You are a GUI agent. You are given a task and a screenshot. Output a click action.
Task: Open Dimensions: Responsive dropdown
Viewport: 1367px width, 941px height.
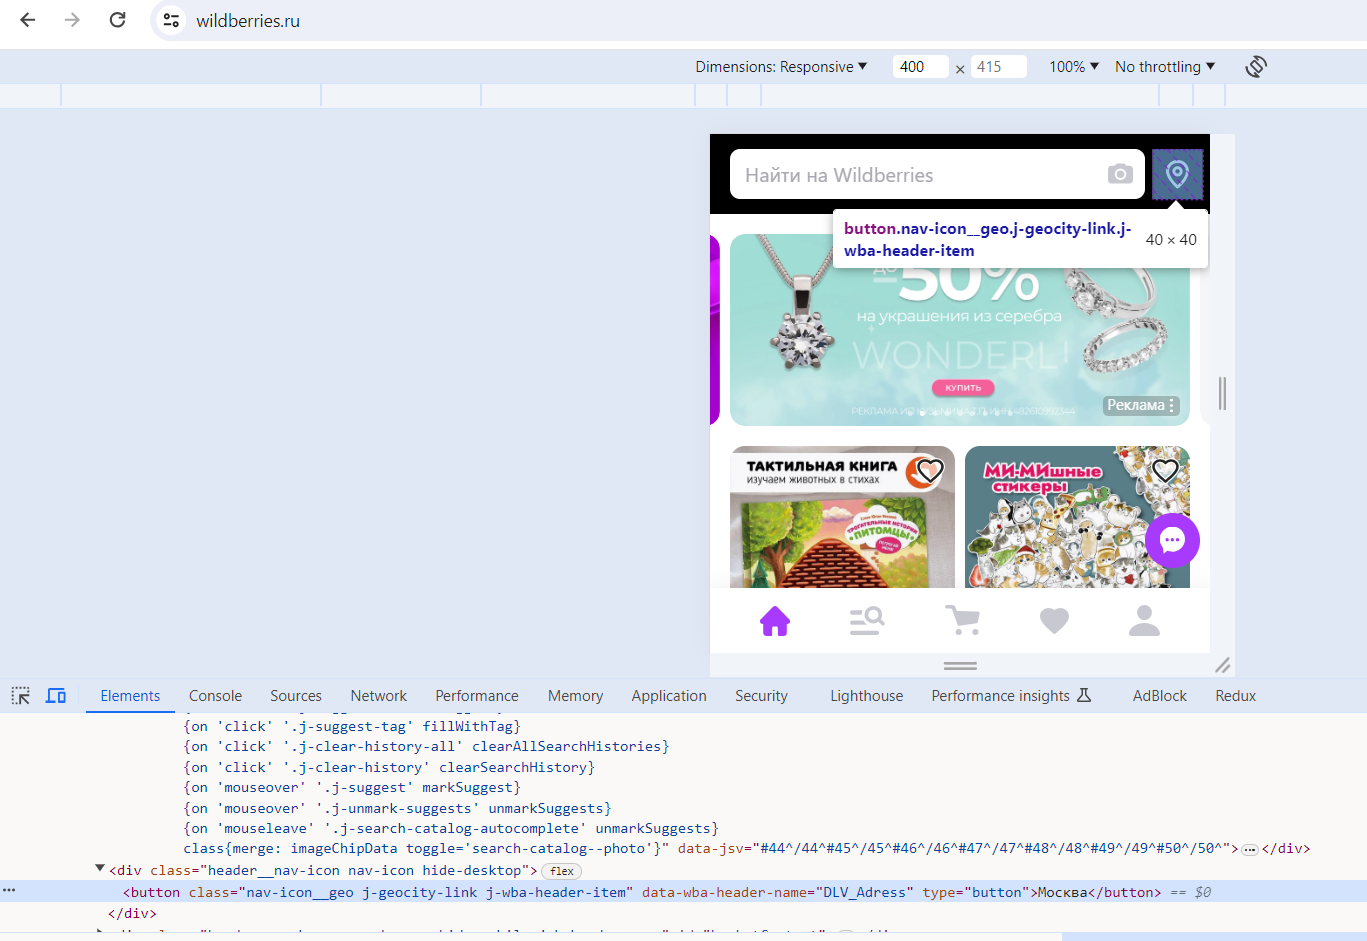click(x=781, y=67)
